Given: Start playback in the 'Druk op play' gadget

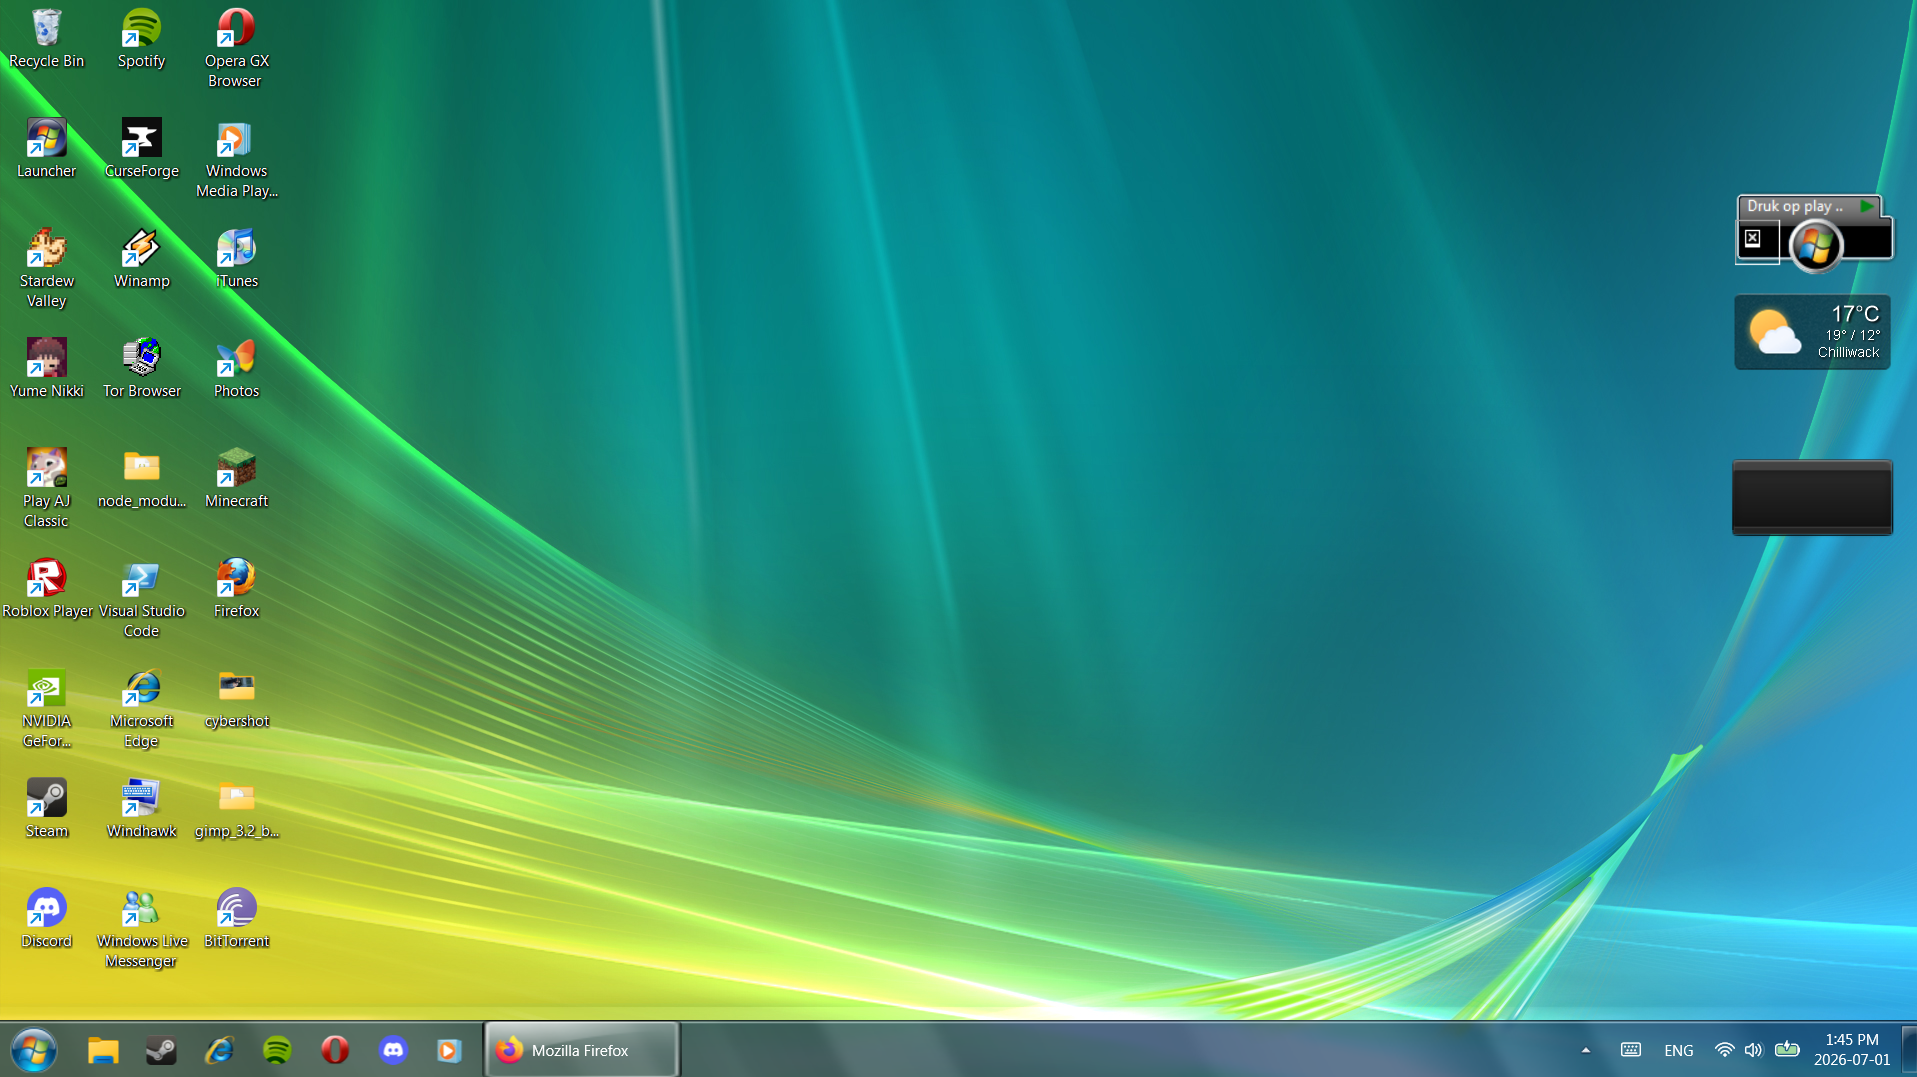Looking at the screenshot, I should 1866,206.
